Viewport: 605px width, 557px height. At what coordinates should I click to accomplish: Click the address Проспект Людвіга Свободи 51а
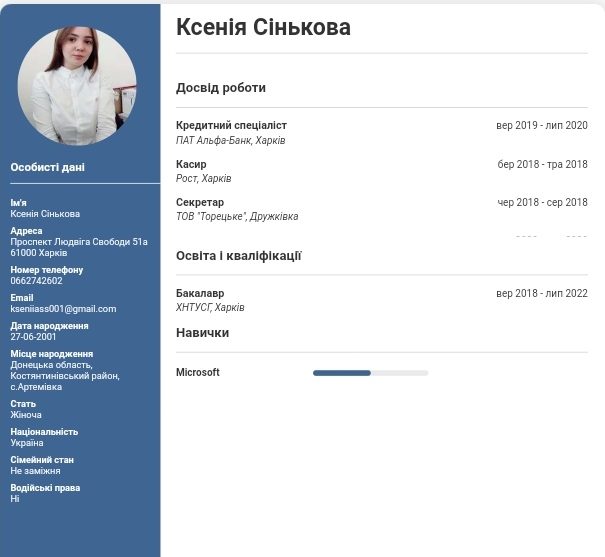coord(79,242)
